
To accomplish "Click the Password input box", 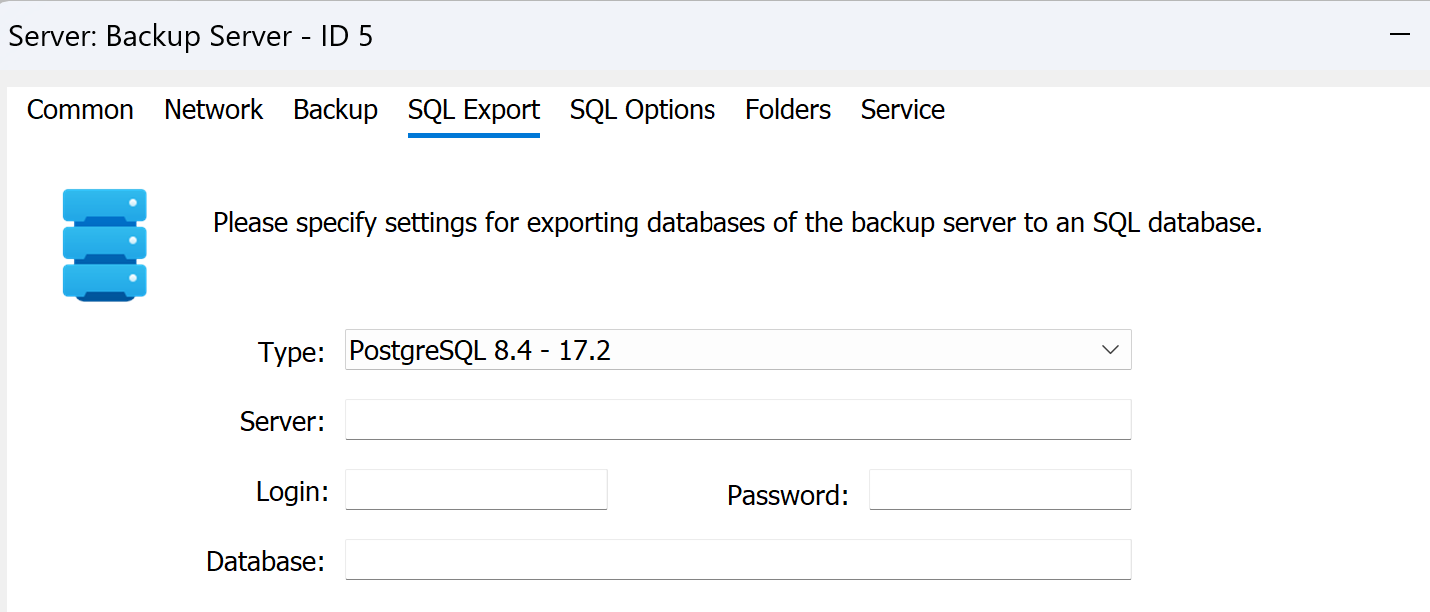I will pyautogui.click(x=999, y=490).
